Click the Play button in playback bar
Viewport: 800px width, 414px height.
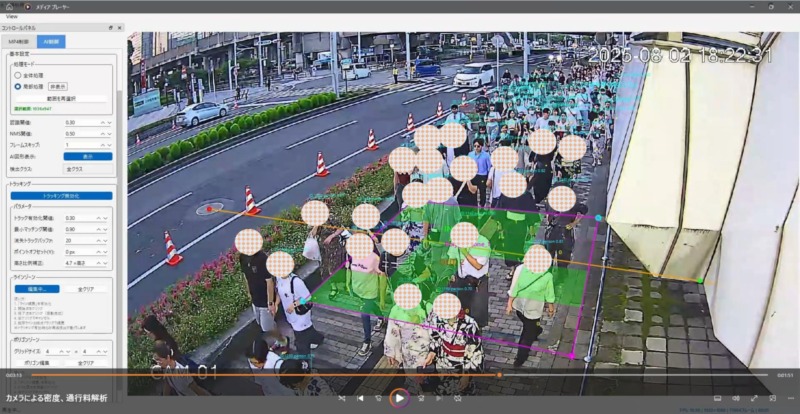[399, 398]
